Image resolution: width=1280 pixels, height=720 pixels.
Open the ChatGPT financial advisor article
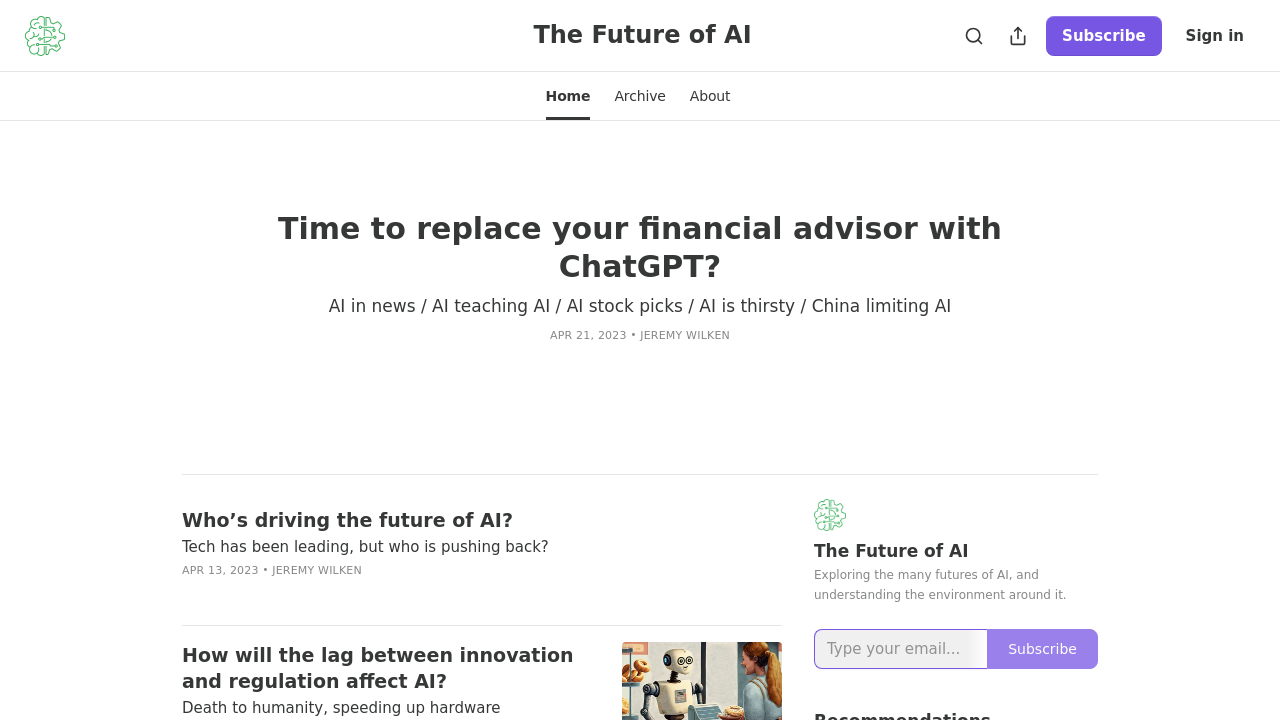[640, 248]
